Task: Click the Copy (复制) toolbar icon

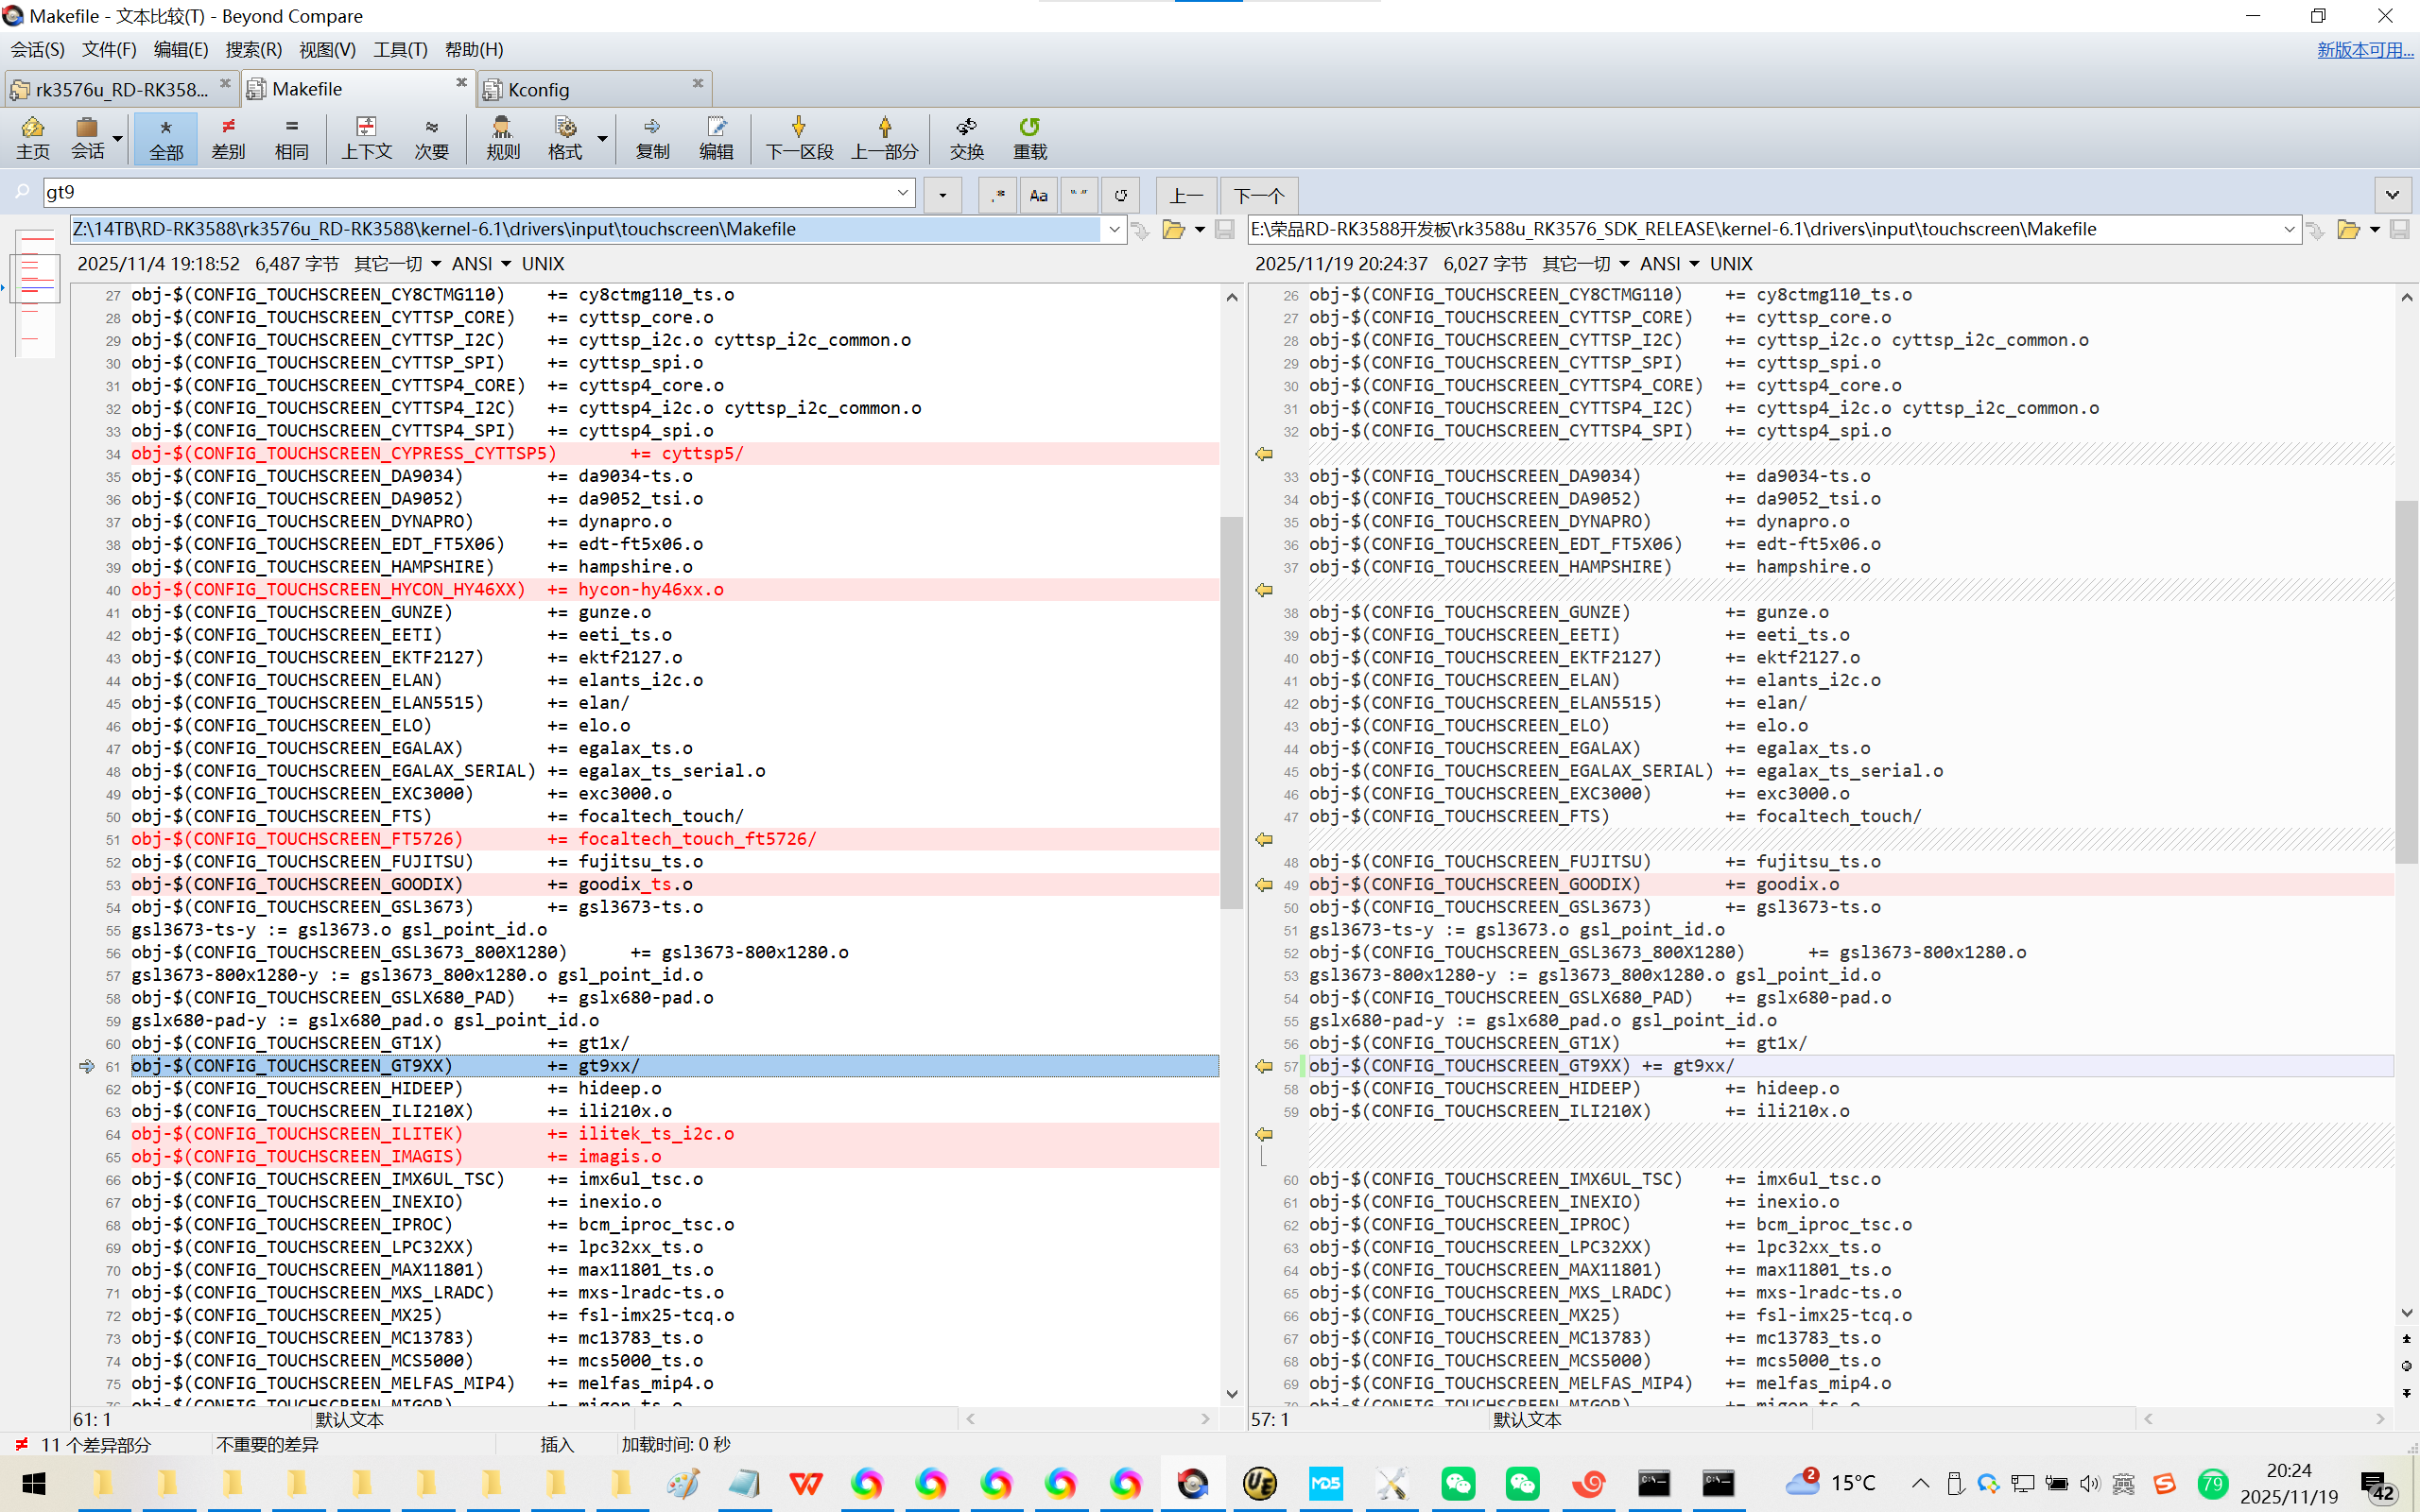Action: click(652, 137)
